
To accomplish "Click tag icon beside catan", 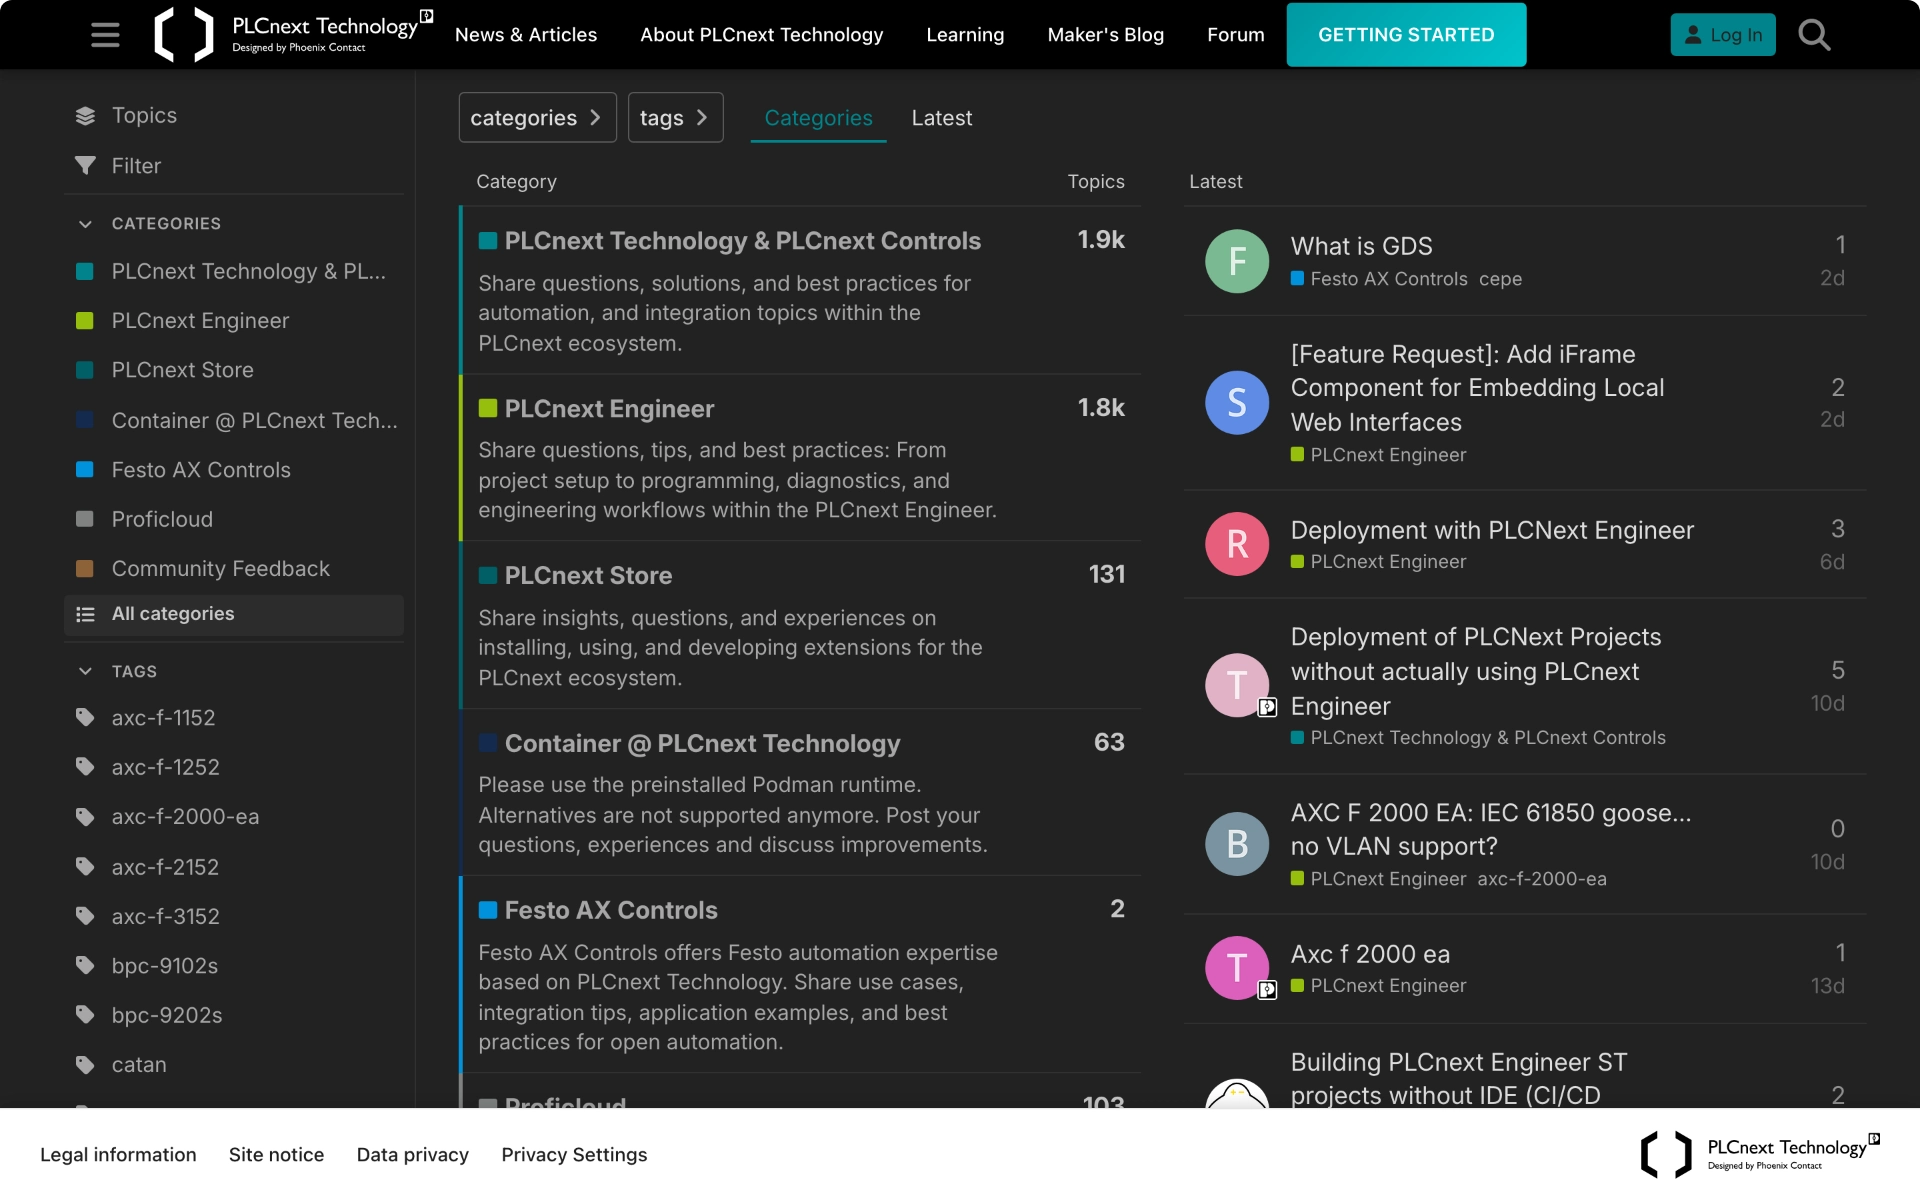I will [x=85, y=1064].
